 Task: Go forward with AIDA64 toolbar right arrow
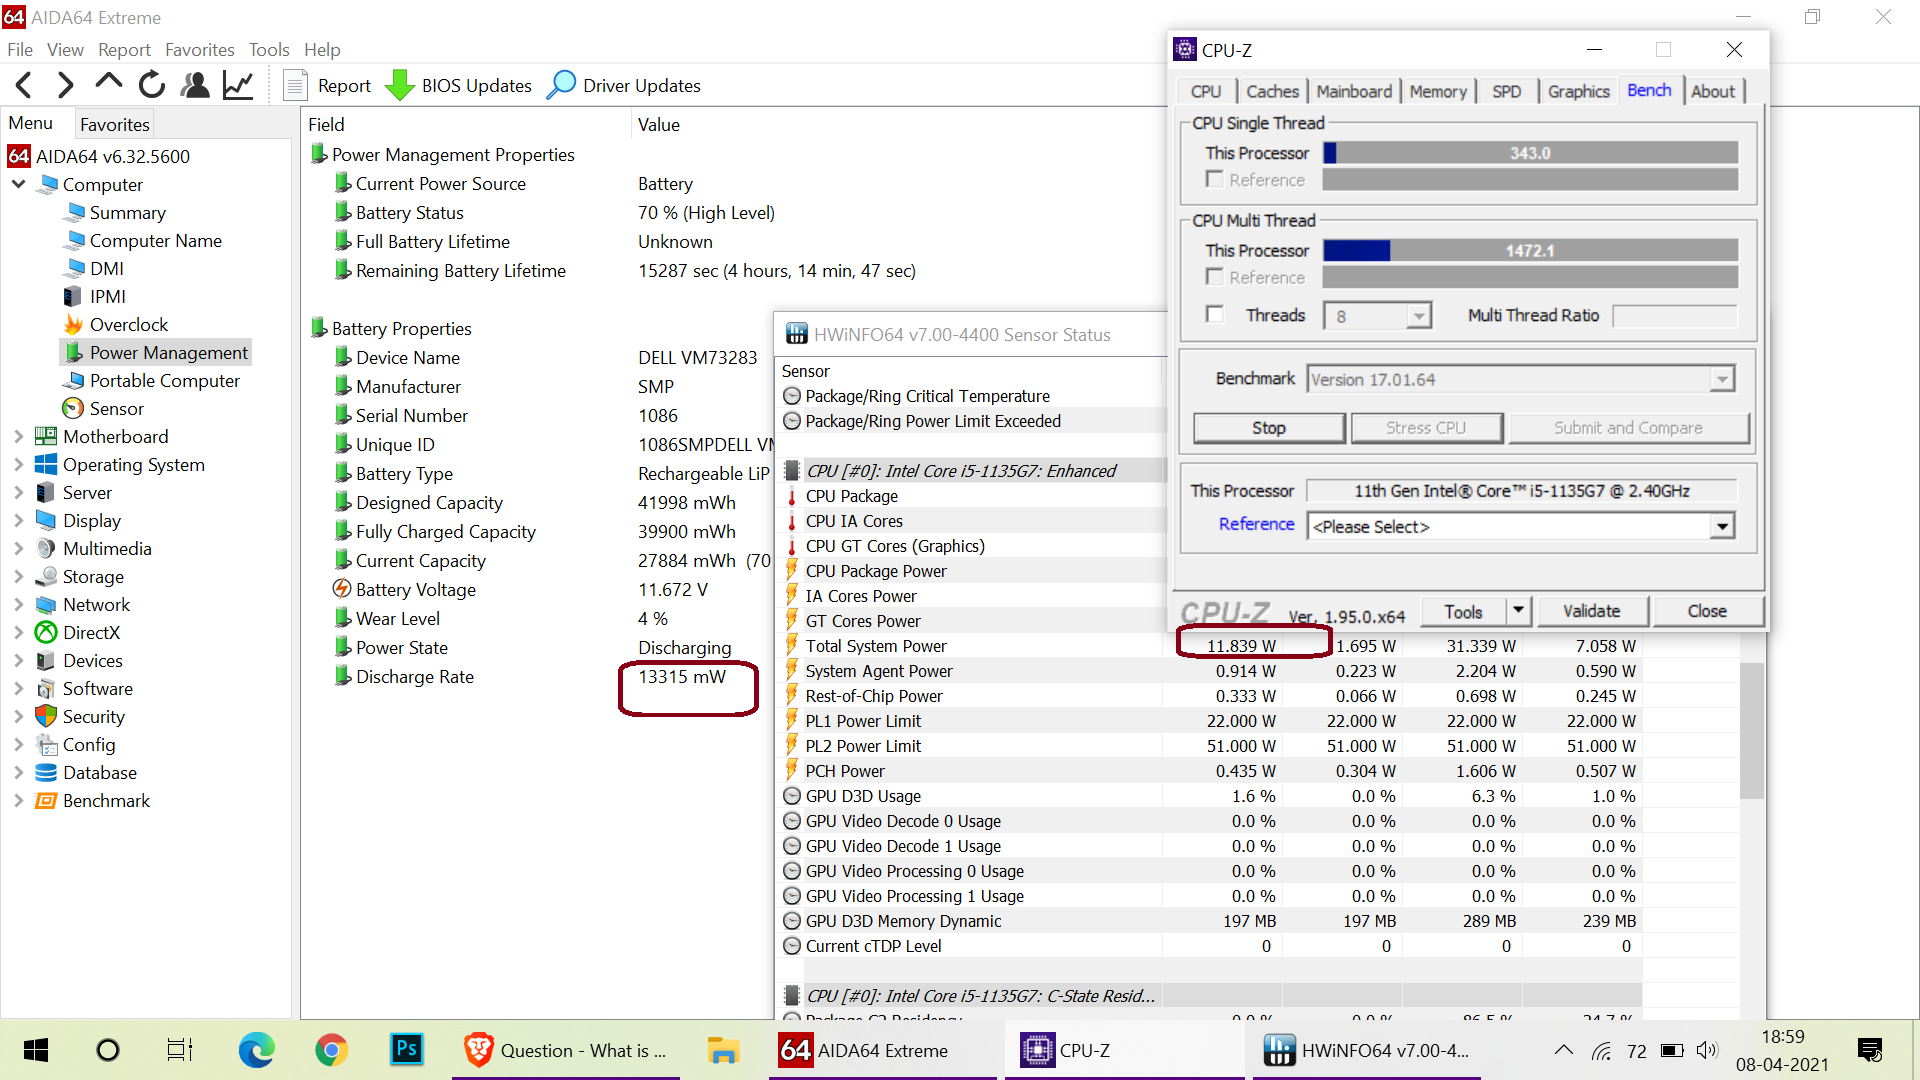(x=66, y=86)
